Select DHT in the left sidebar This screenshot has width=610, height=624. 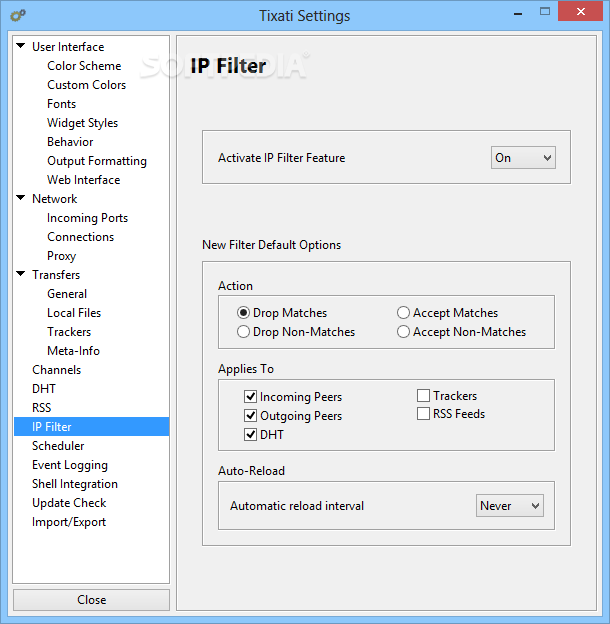coord(44,389)
